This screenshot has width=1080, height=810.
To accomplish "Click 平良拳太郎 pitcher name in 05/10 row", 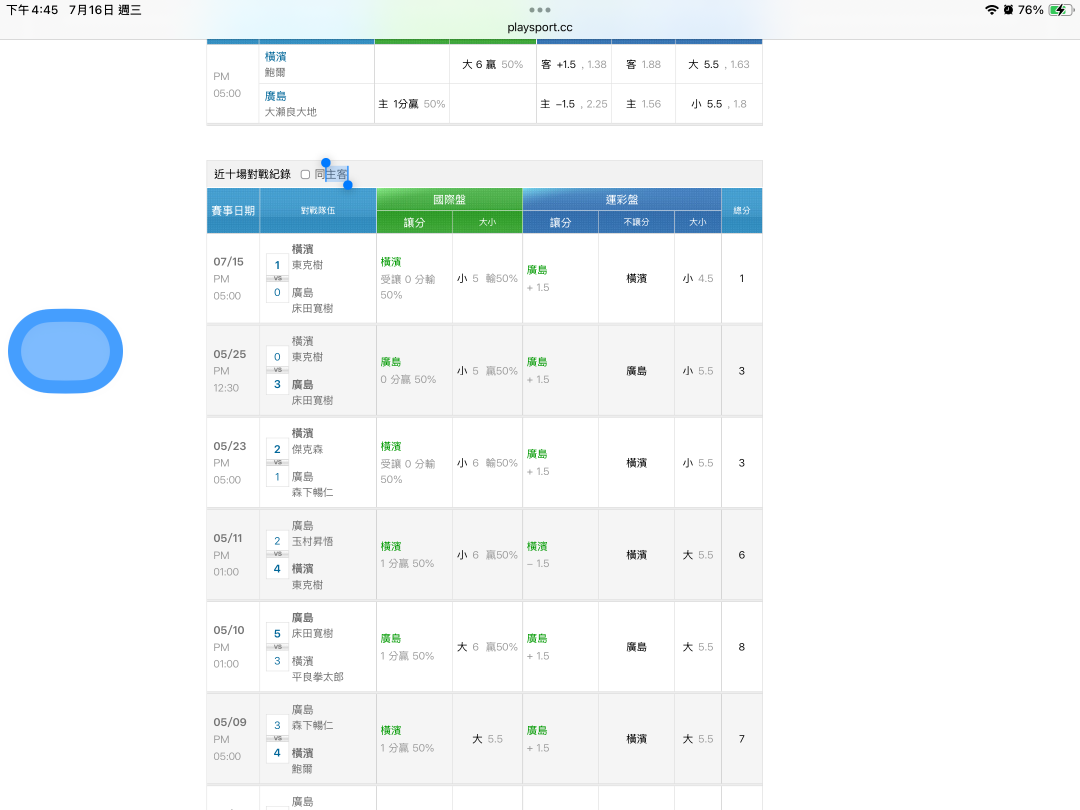I will tap(318, 677).
